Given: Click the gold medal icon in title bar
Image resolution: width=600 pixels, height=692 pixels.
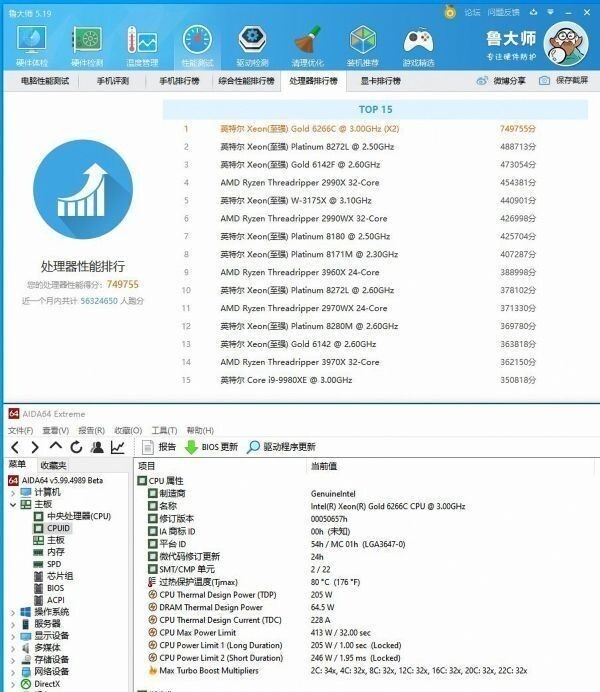Looking at the screenshot, I should coord(450,12).
